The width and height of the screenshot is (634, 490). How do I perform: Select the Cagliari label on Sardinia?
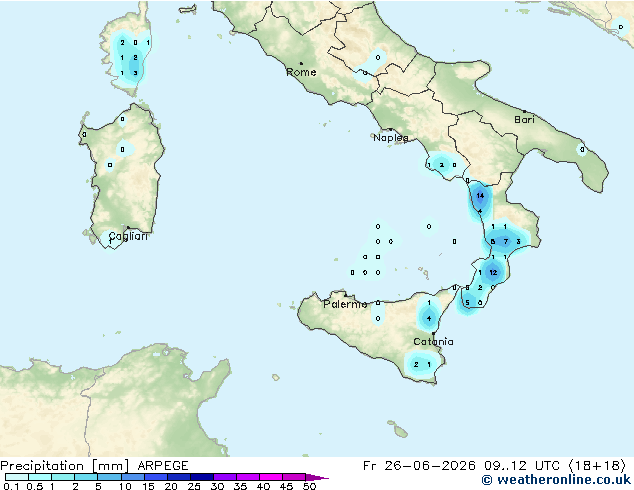pyautogui.click(x=128, y=236)
